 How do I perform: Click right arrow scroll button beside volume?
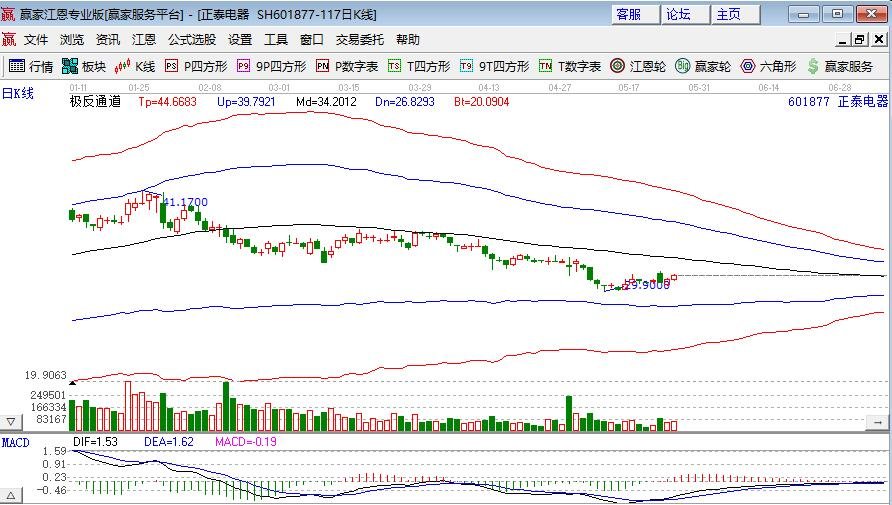[877, 423]
